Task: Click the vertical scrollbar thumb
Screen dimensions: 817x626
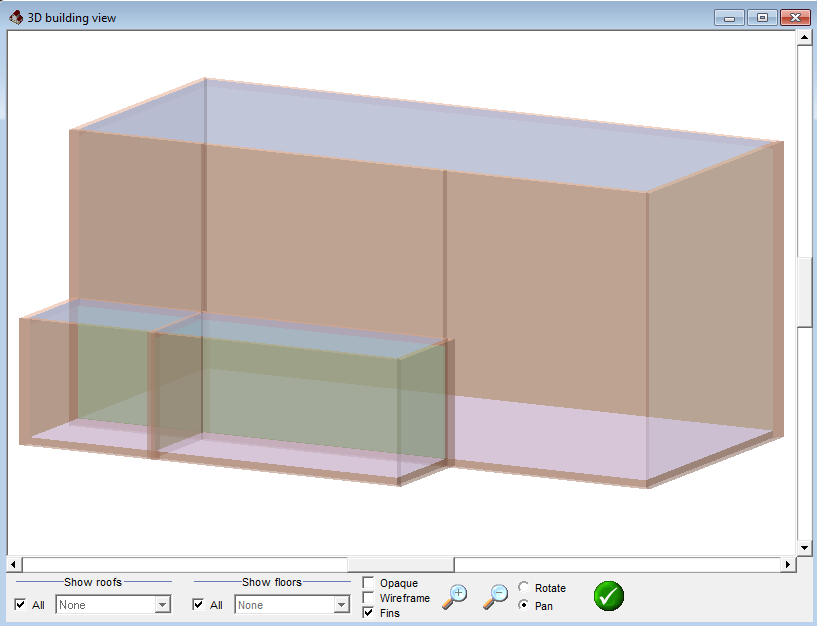Action: click(804, 292)
